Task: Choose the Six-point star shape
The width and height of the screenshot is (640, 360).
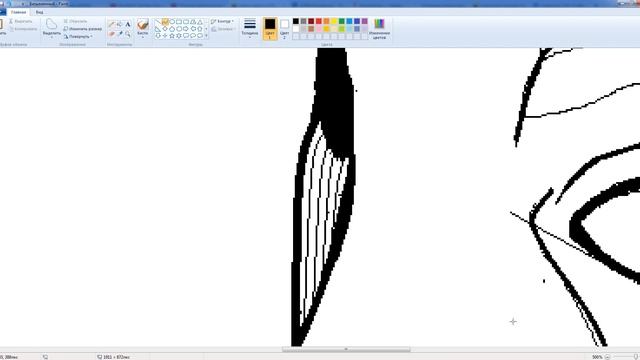Action: click(x=179, y=36)
